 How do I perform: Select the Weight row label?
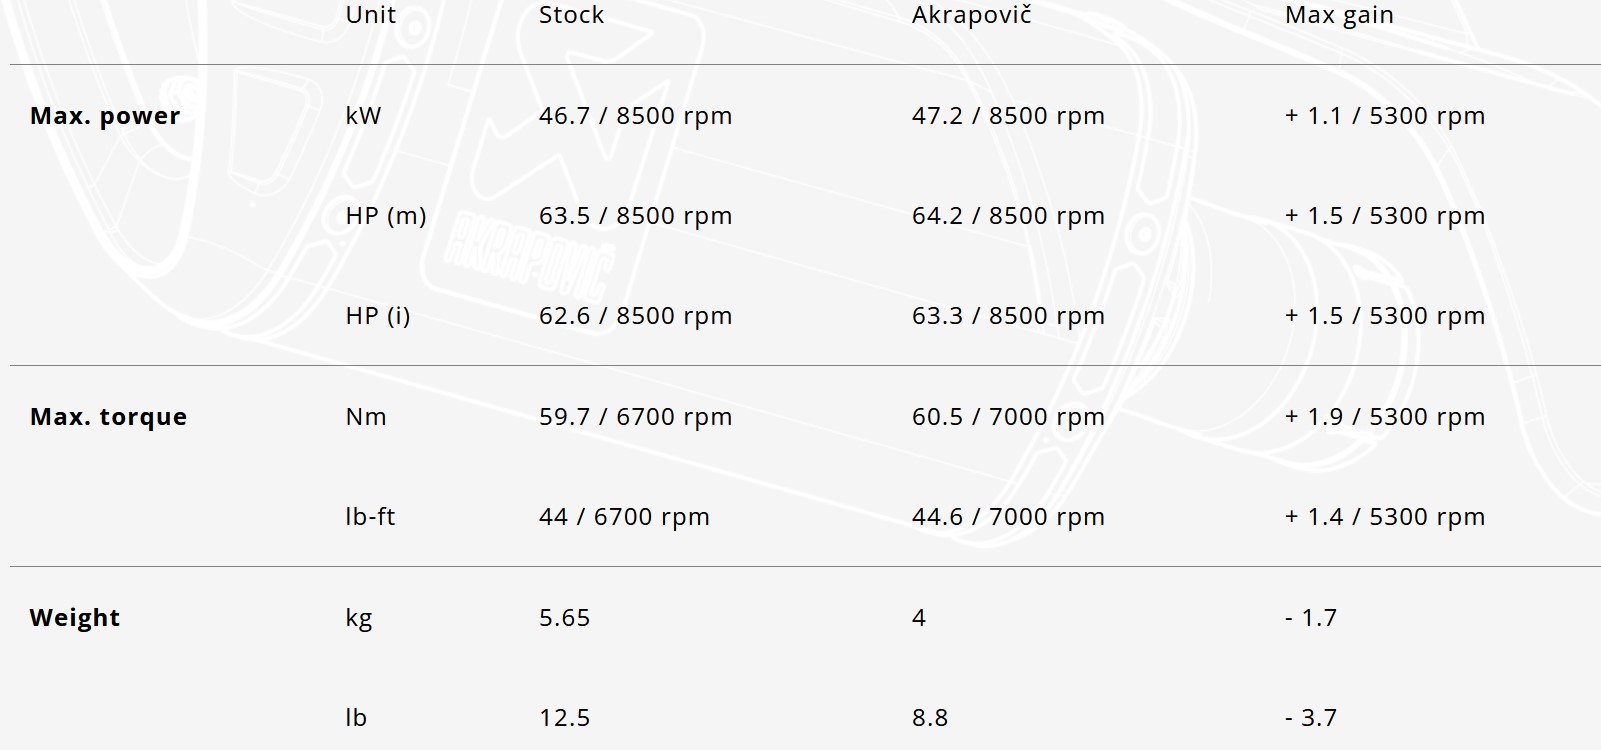click(x=74, y=618)
